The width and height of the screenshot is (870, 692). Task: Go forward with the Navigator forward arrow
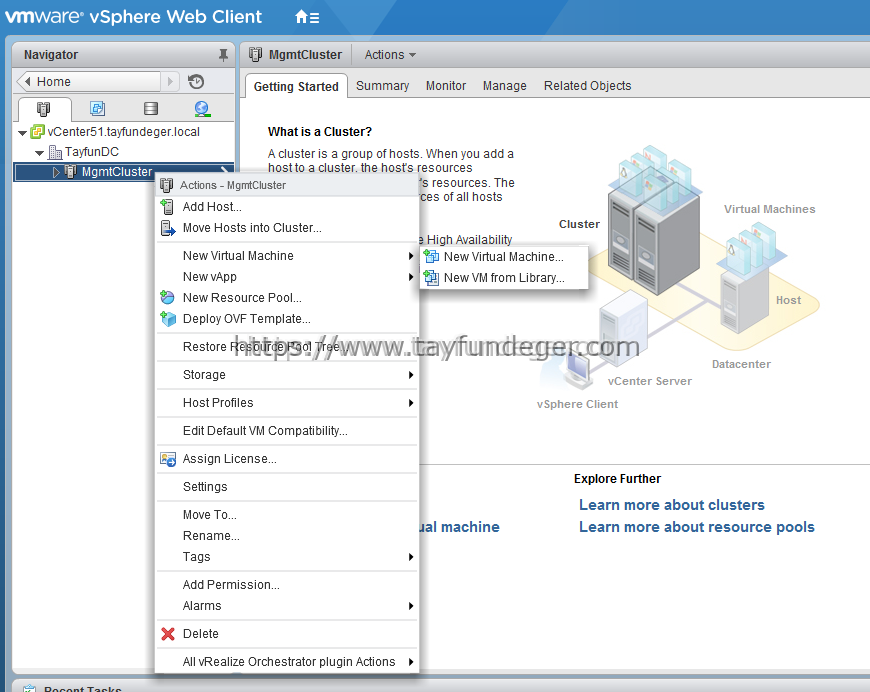coord(170,82)
